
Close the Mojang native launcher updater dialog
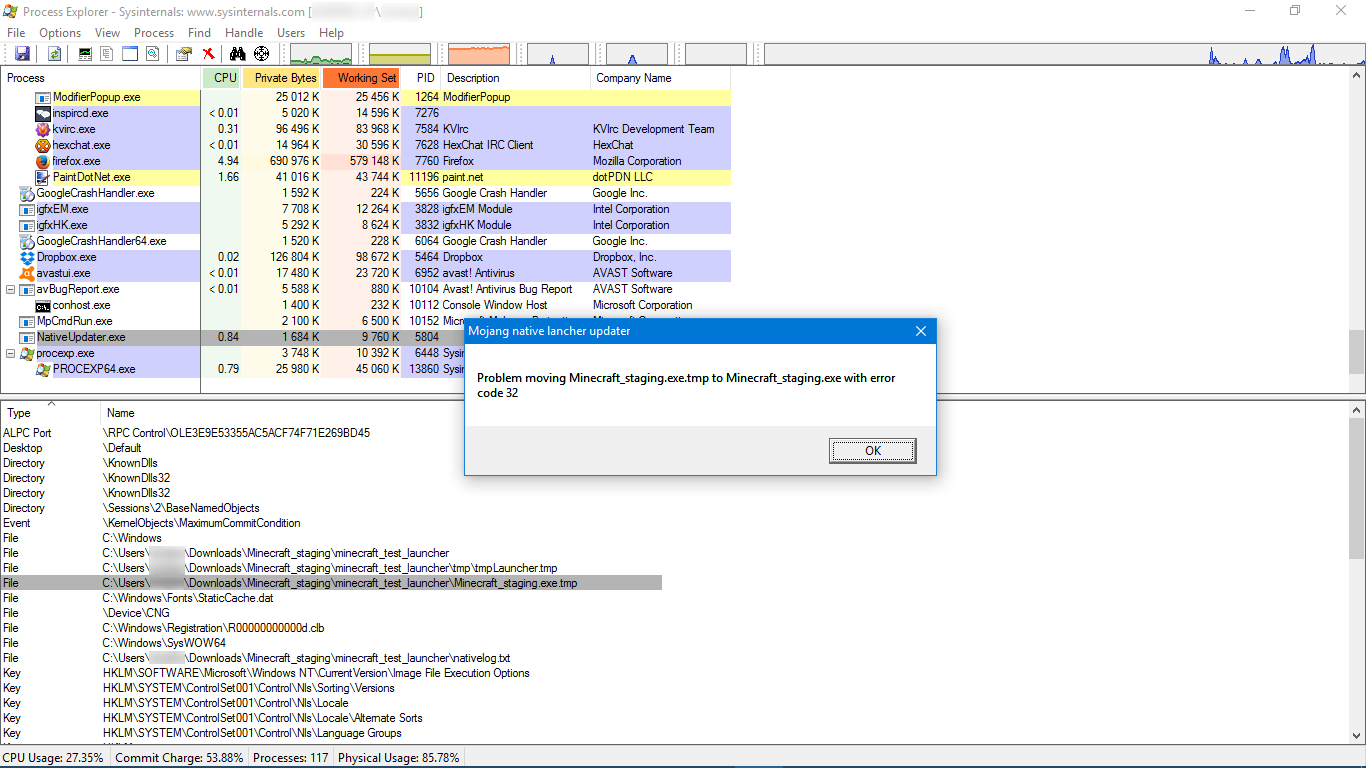pos(921,331)
